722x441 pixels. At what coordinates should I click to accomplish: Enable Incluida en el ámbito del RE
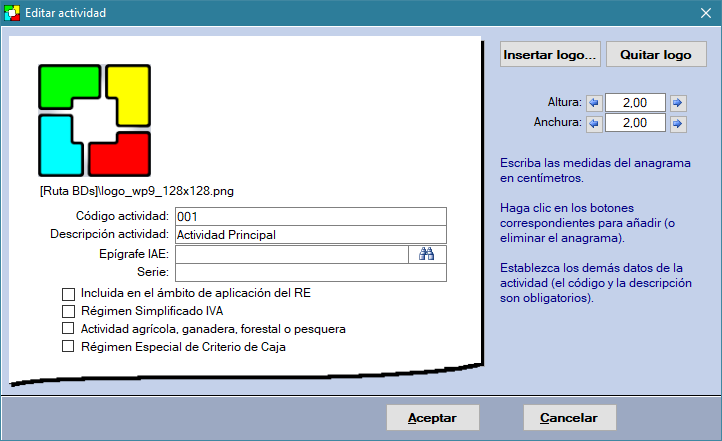click(68, 295)
